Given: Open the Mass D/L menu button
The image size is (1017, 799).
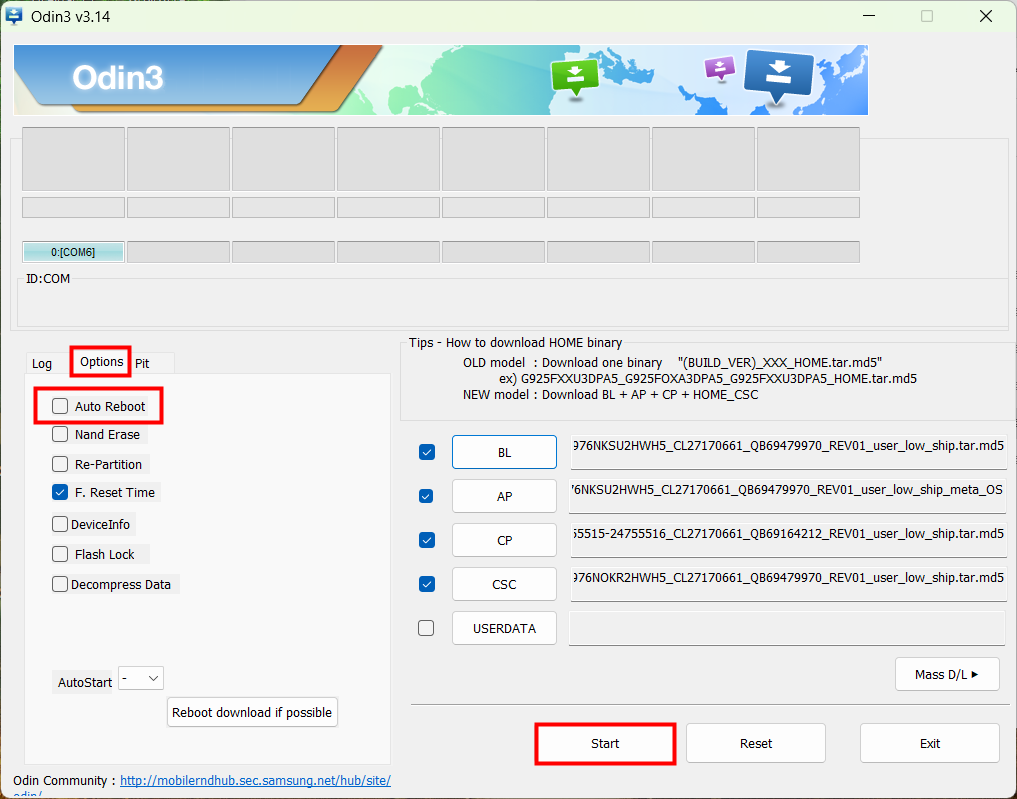Looking at the screenshot, I should point(947,674).
